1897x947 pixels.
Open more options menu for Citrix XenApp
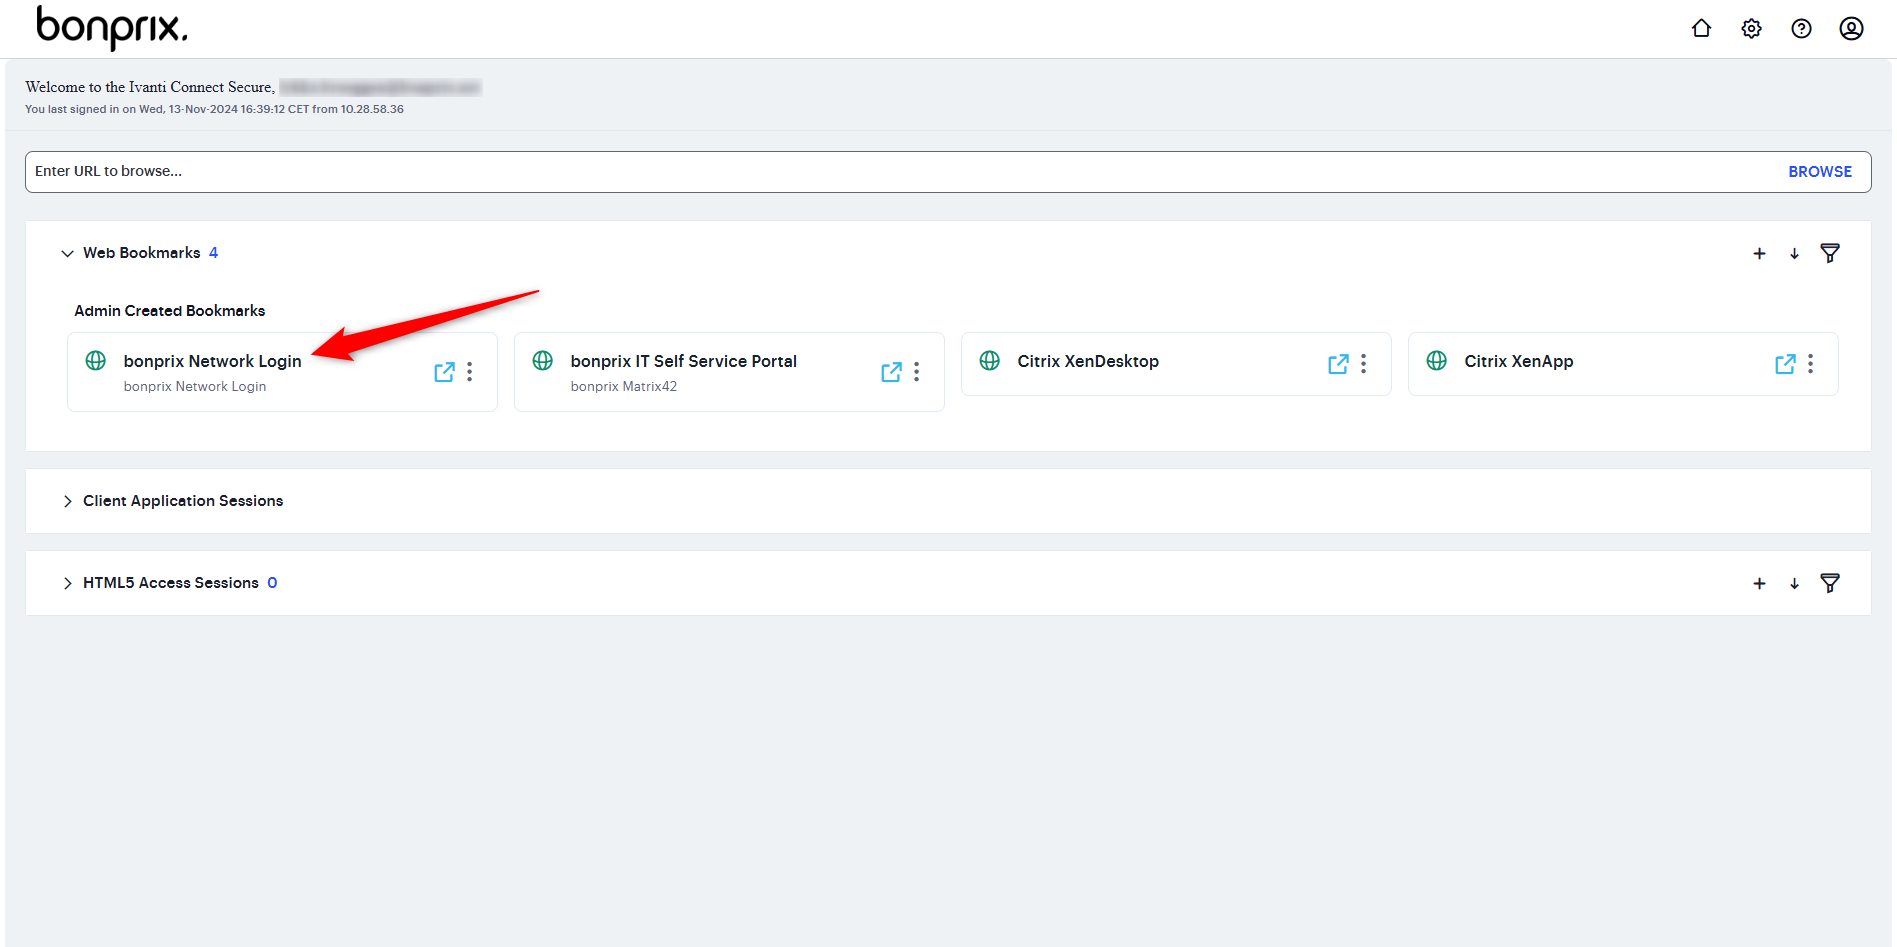(x=1810, y=364)
